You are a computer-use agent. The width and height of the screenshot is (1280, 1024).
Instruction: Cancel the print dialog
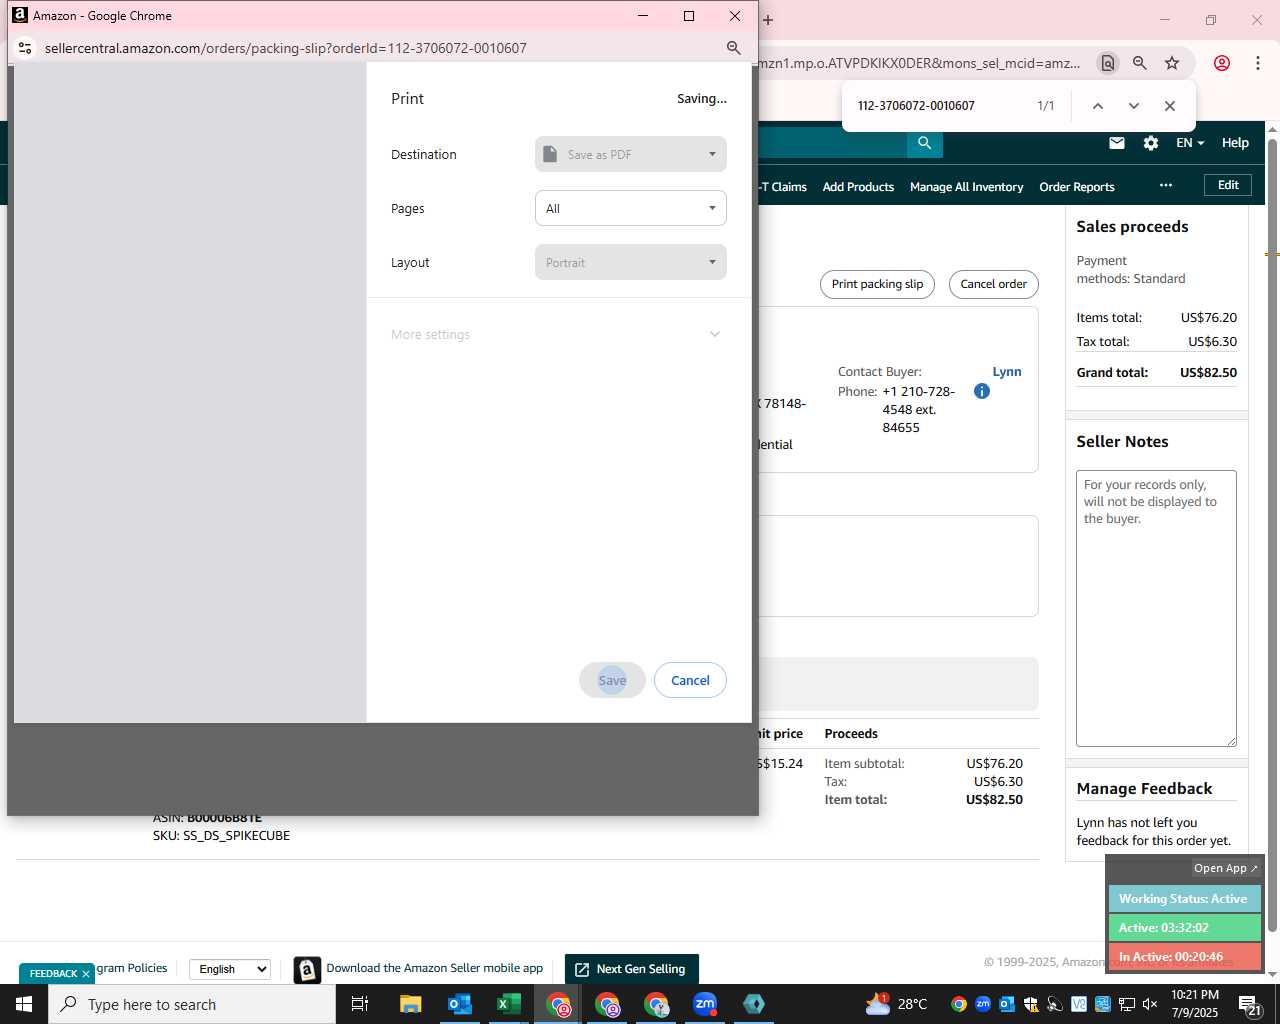690,680
